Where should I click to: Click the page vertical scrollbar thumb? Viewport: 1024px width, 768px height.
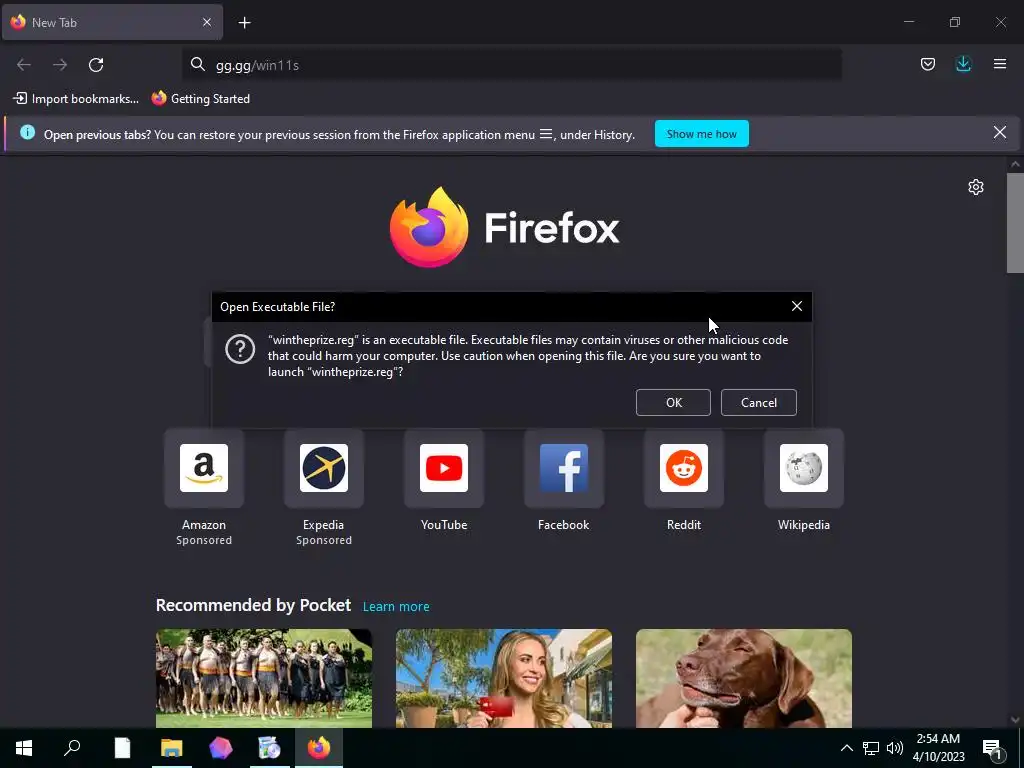[1015, 223]
